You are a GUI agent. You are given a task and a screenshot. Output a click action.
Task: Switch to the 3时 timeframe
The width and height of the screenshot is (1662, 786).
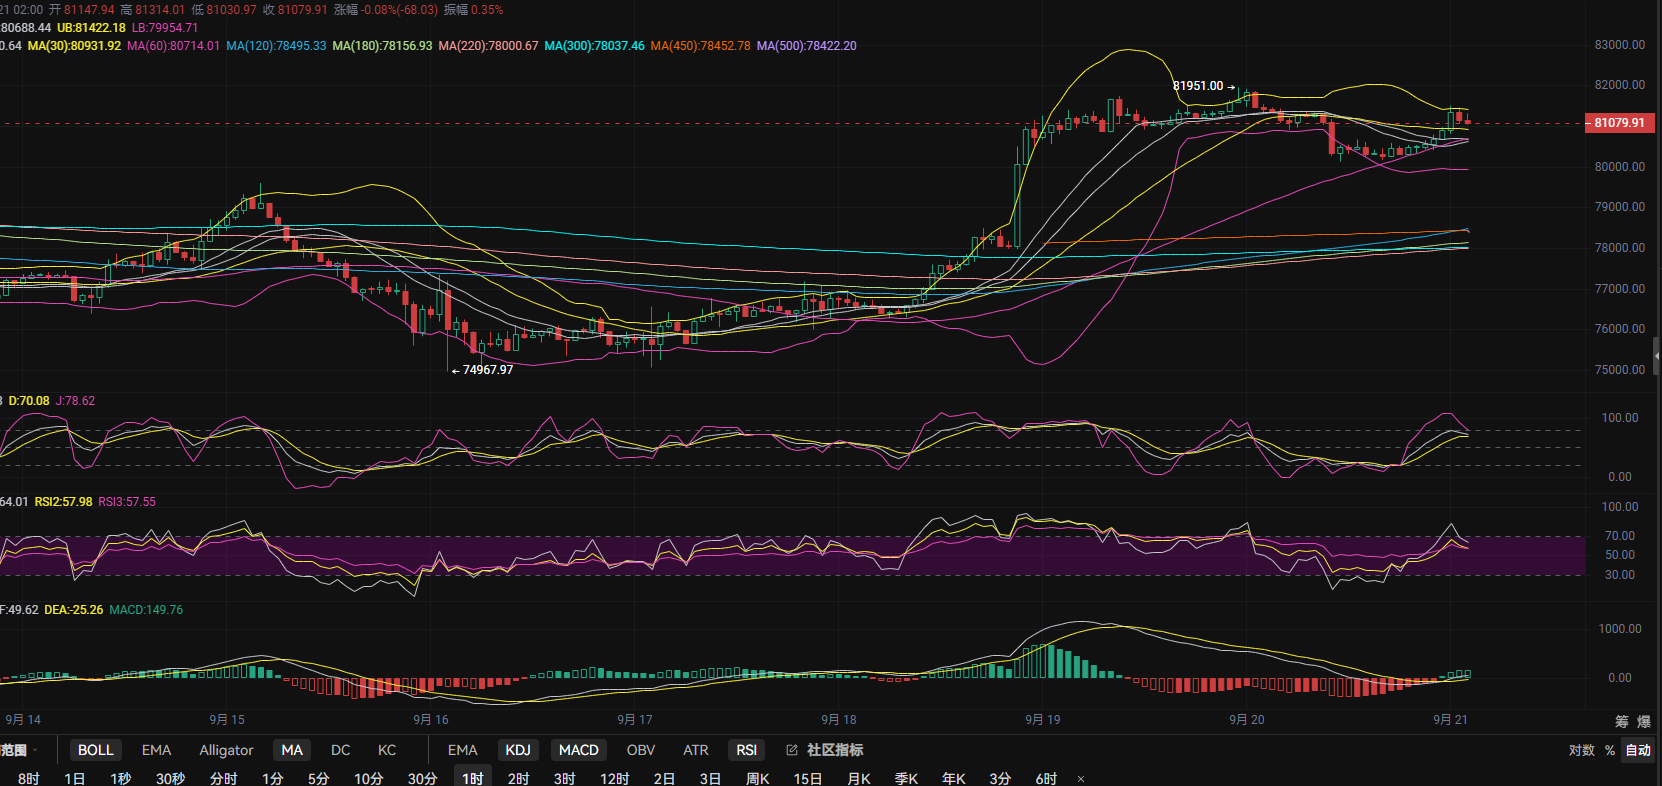[564, 778]
